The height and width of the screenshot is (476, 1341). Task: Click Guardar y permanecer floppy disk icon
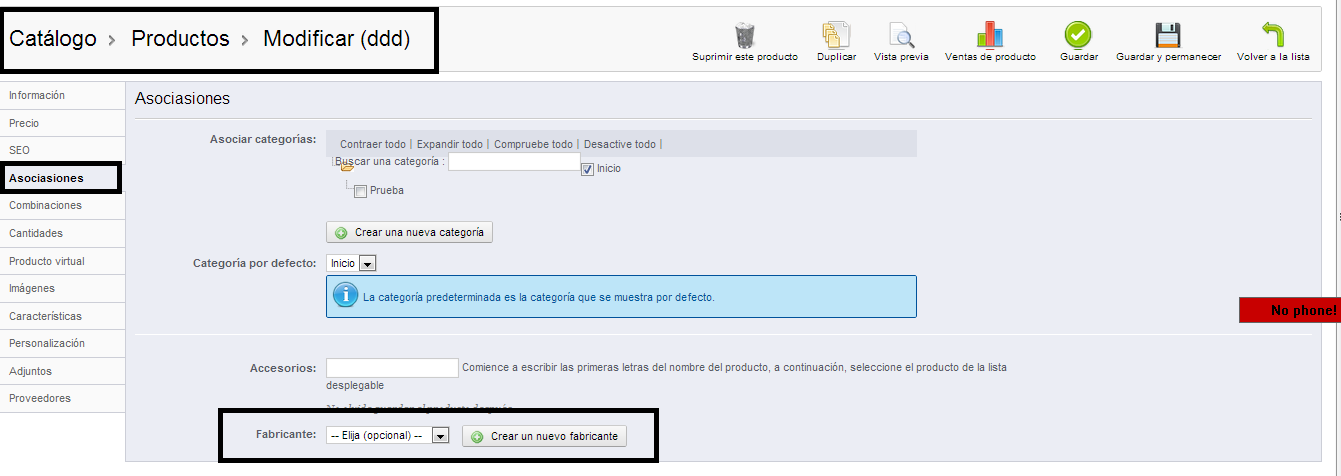(1168, 35)
